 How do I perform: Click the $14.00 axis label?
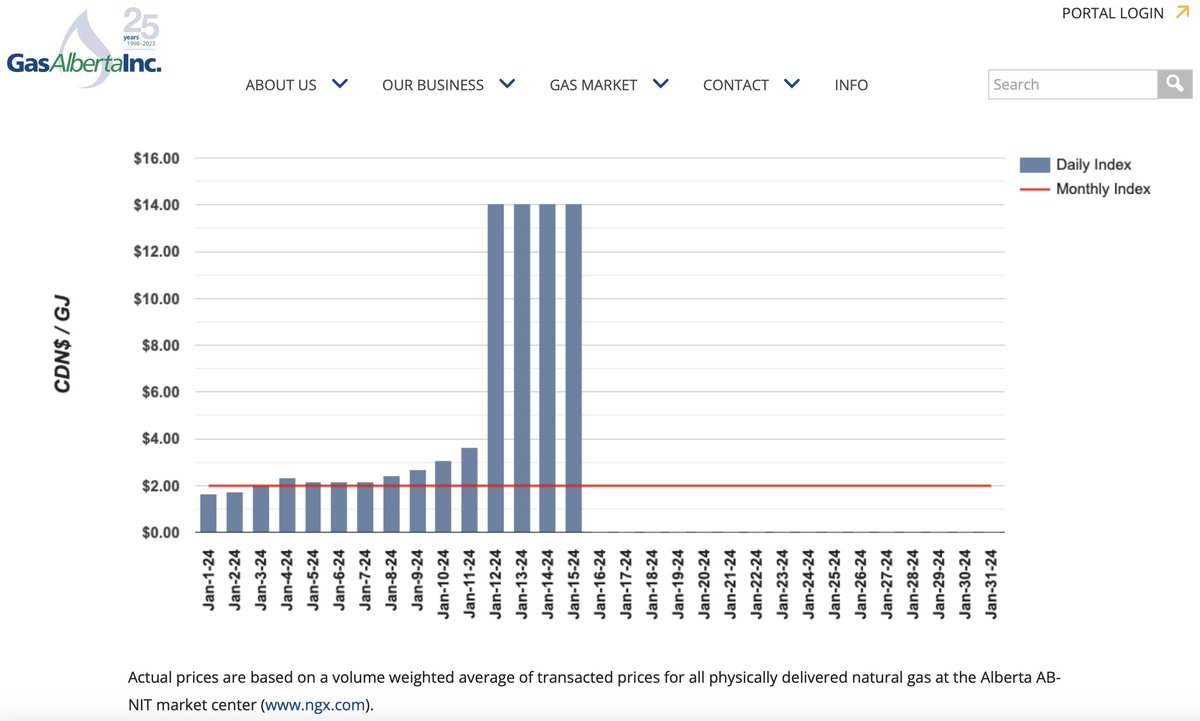click(x=156, y=205)
